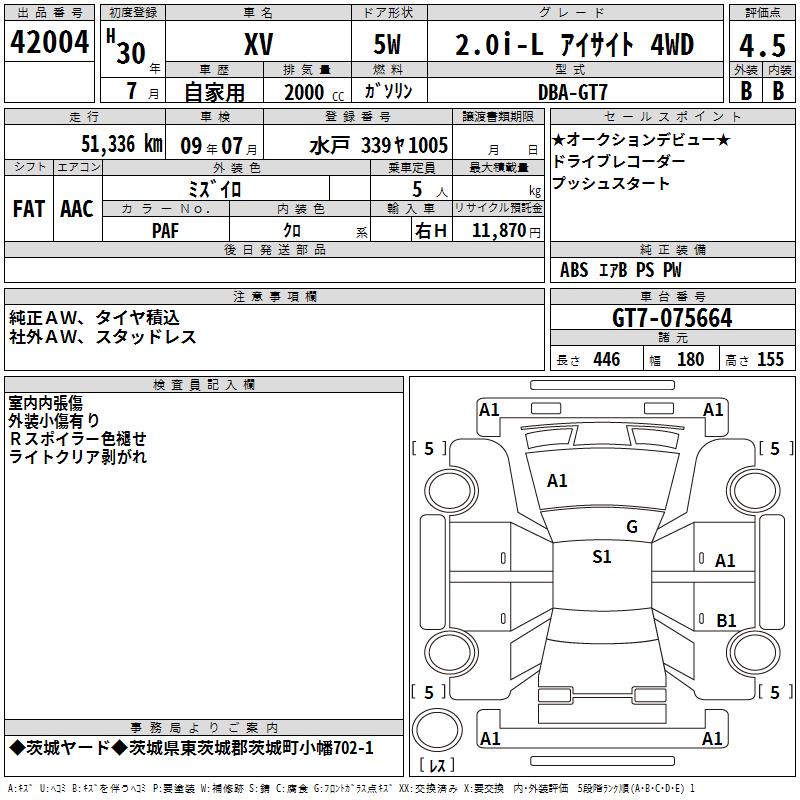Click the 純正装備 header
This screenshot has height=800, width=800.
[673, 249]
